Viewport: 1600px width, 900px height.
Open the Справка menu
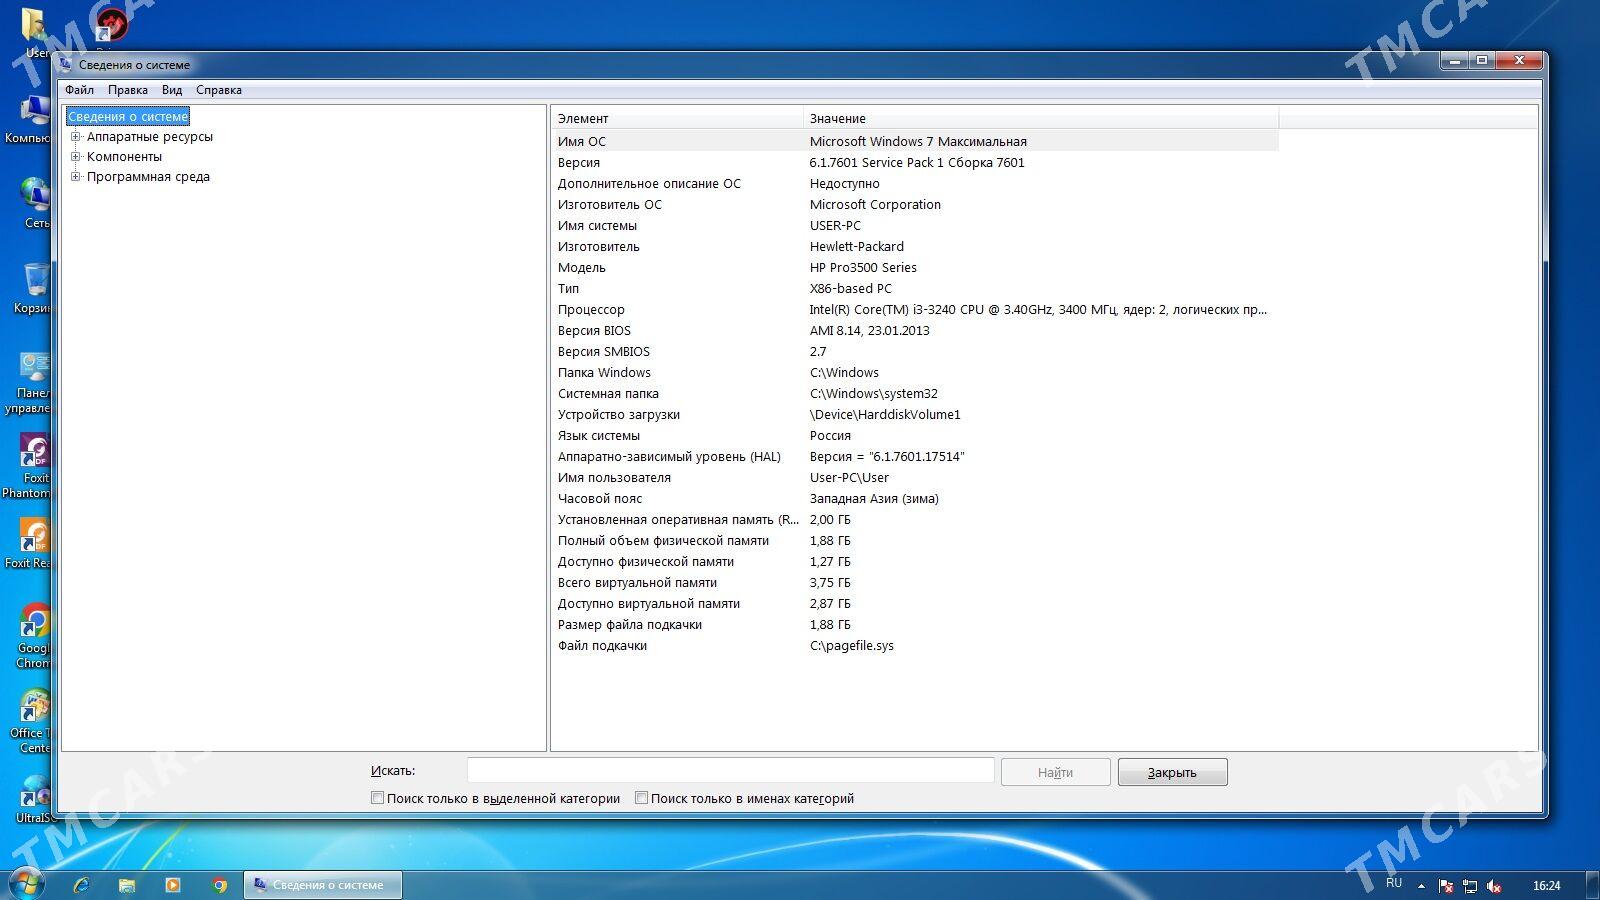click(218, 90)
